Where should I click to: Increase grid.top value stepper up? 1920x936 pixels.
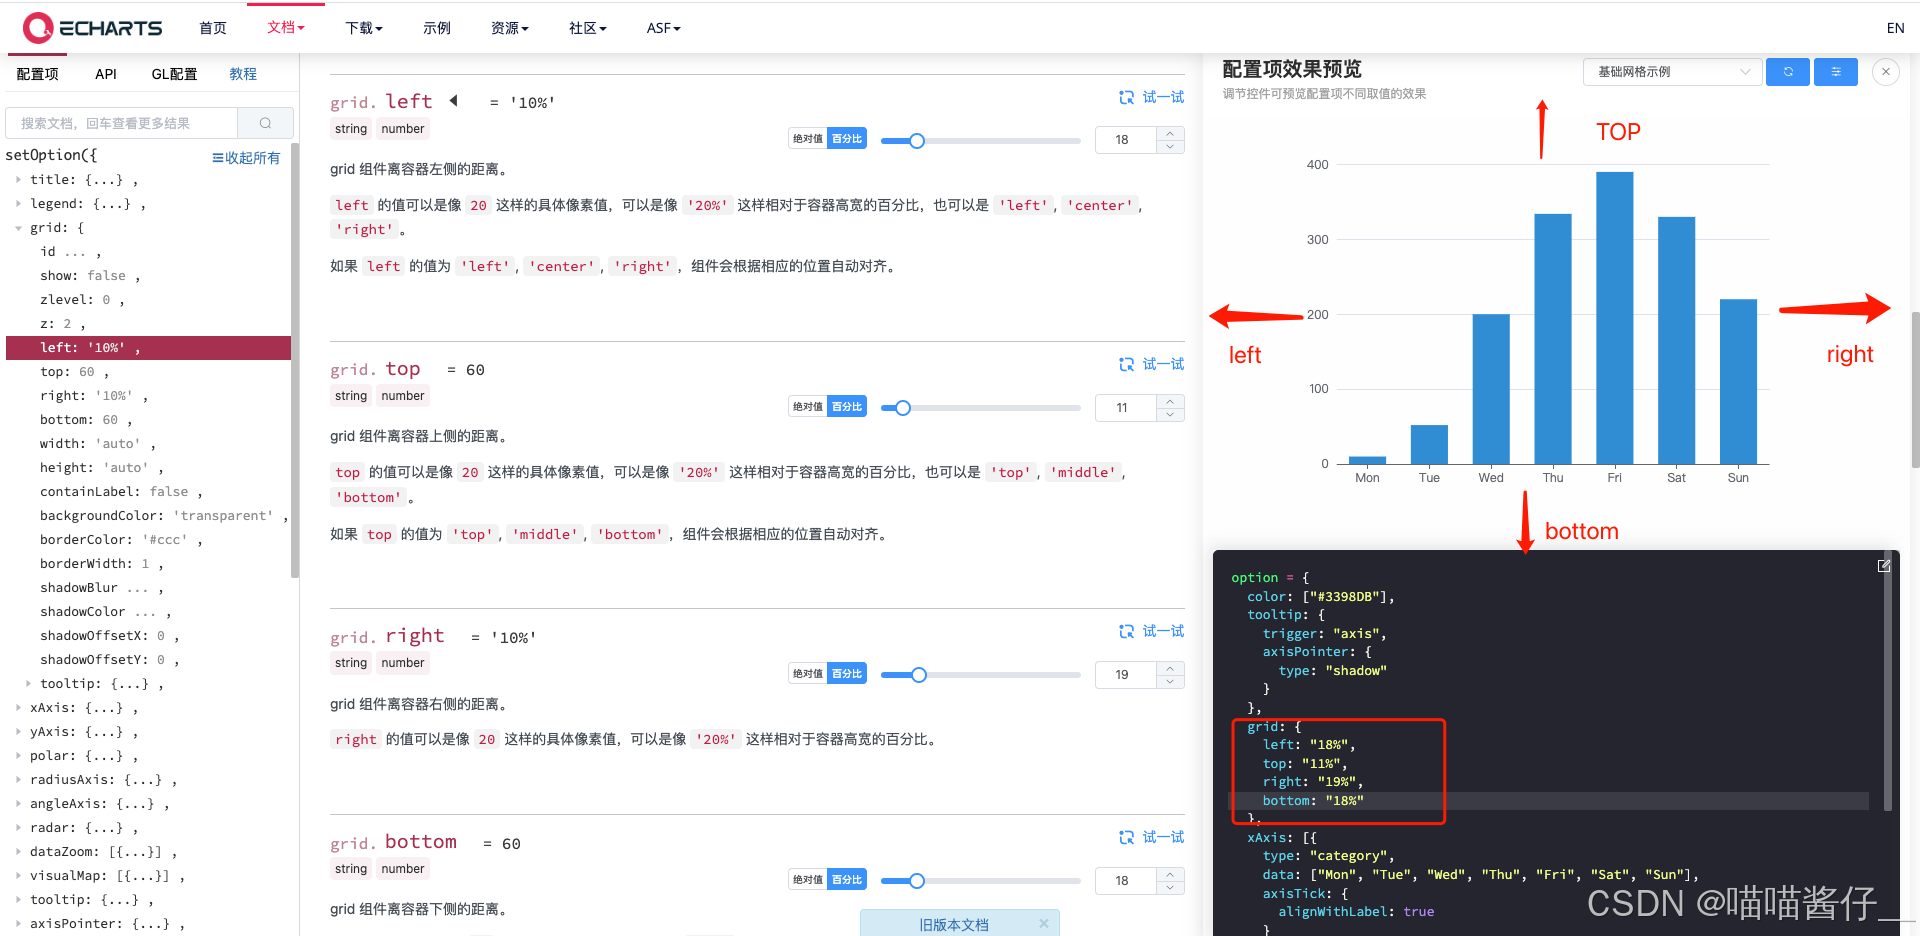[1170, 401]
